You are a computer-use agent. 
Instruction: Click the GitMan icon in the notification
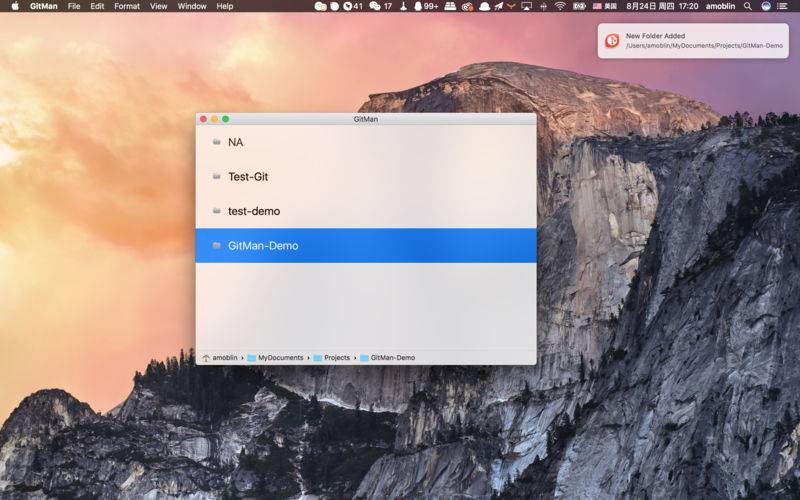612,40
